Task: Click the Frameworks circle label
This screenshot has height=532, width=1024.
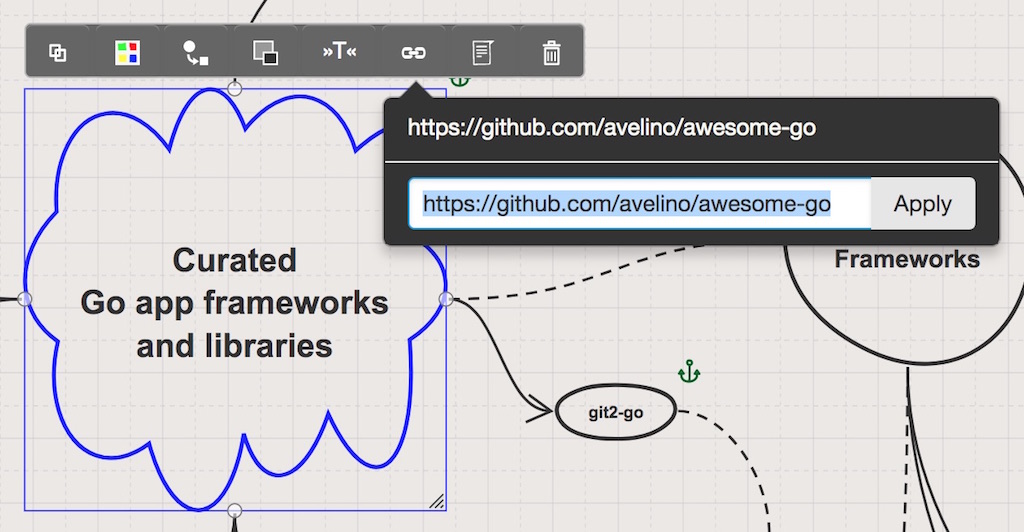Action: (907, 259)
